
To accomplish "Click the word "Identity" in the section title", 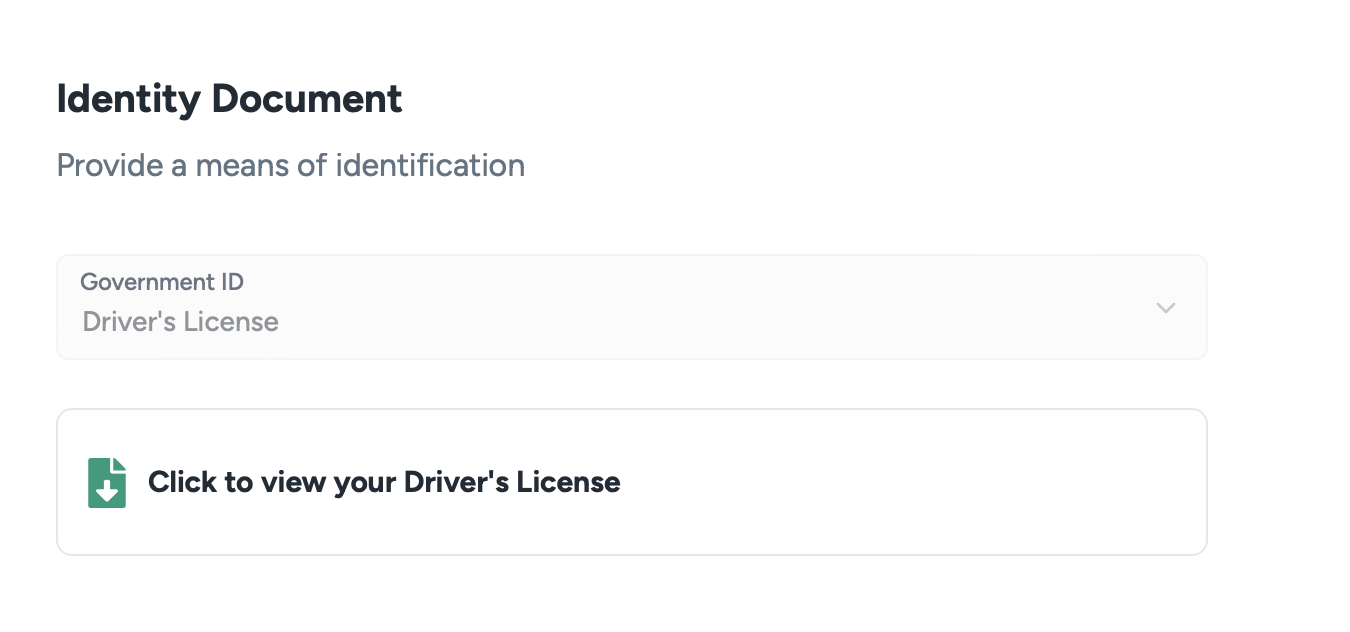I will (x=128, y=99).
